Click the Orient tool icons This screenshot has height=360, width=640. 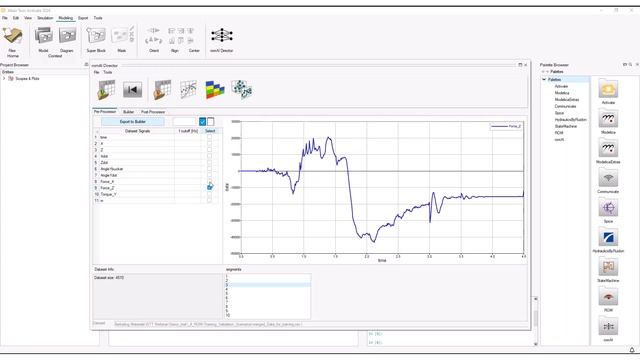154,36
